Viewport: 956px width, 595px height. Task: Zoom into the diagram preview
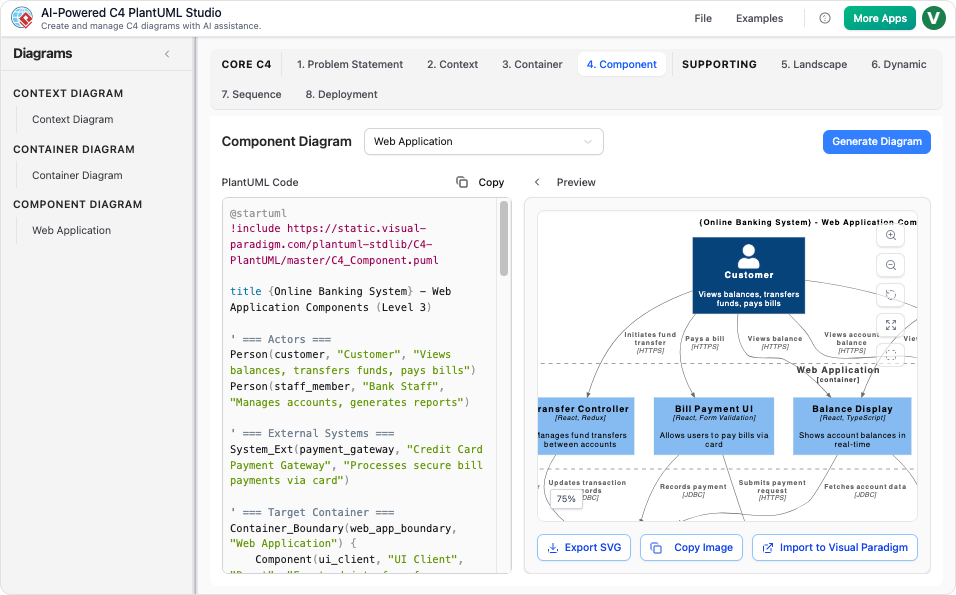point(890,235)
